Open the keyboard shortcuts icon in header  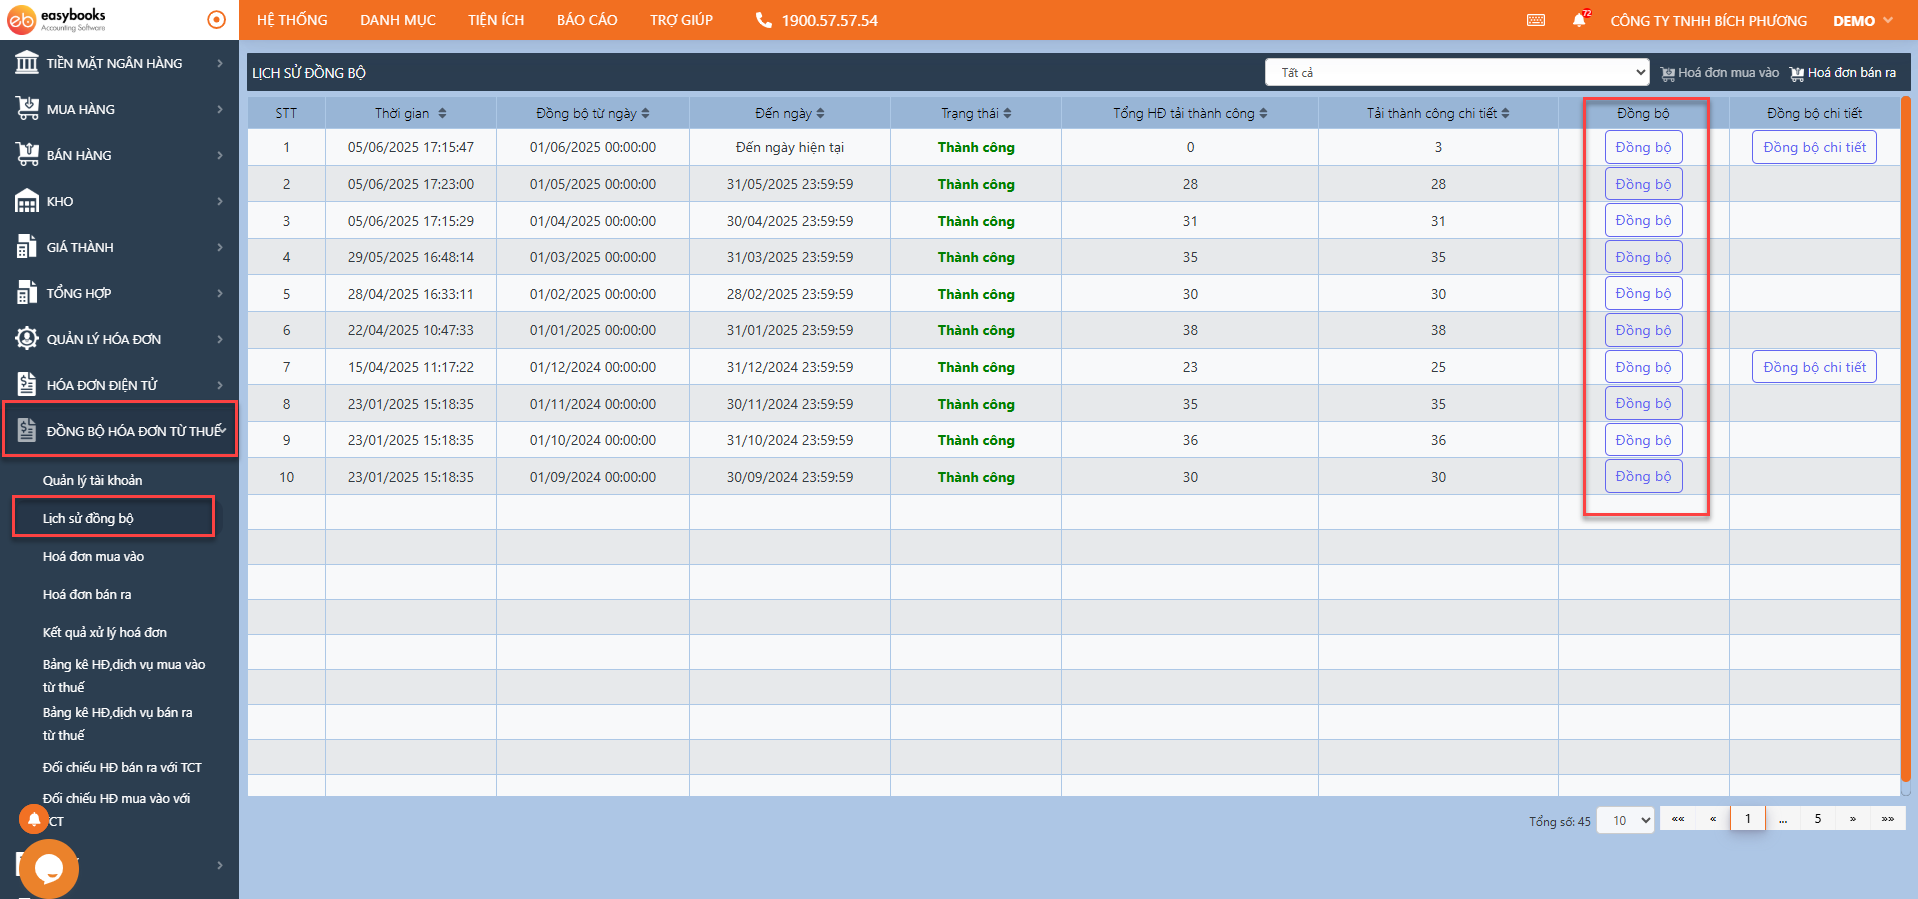pyautogui.click(x=1536, y=20)
